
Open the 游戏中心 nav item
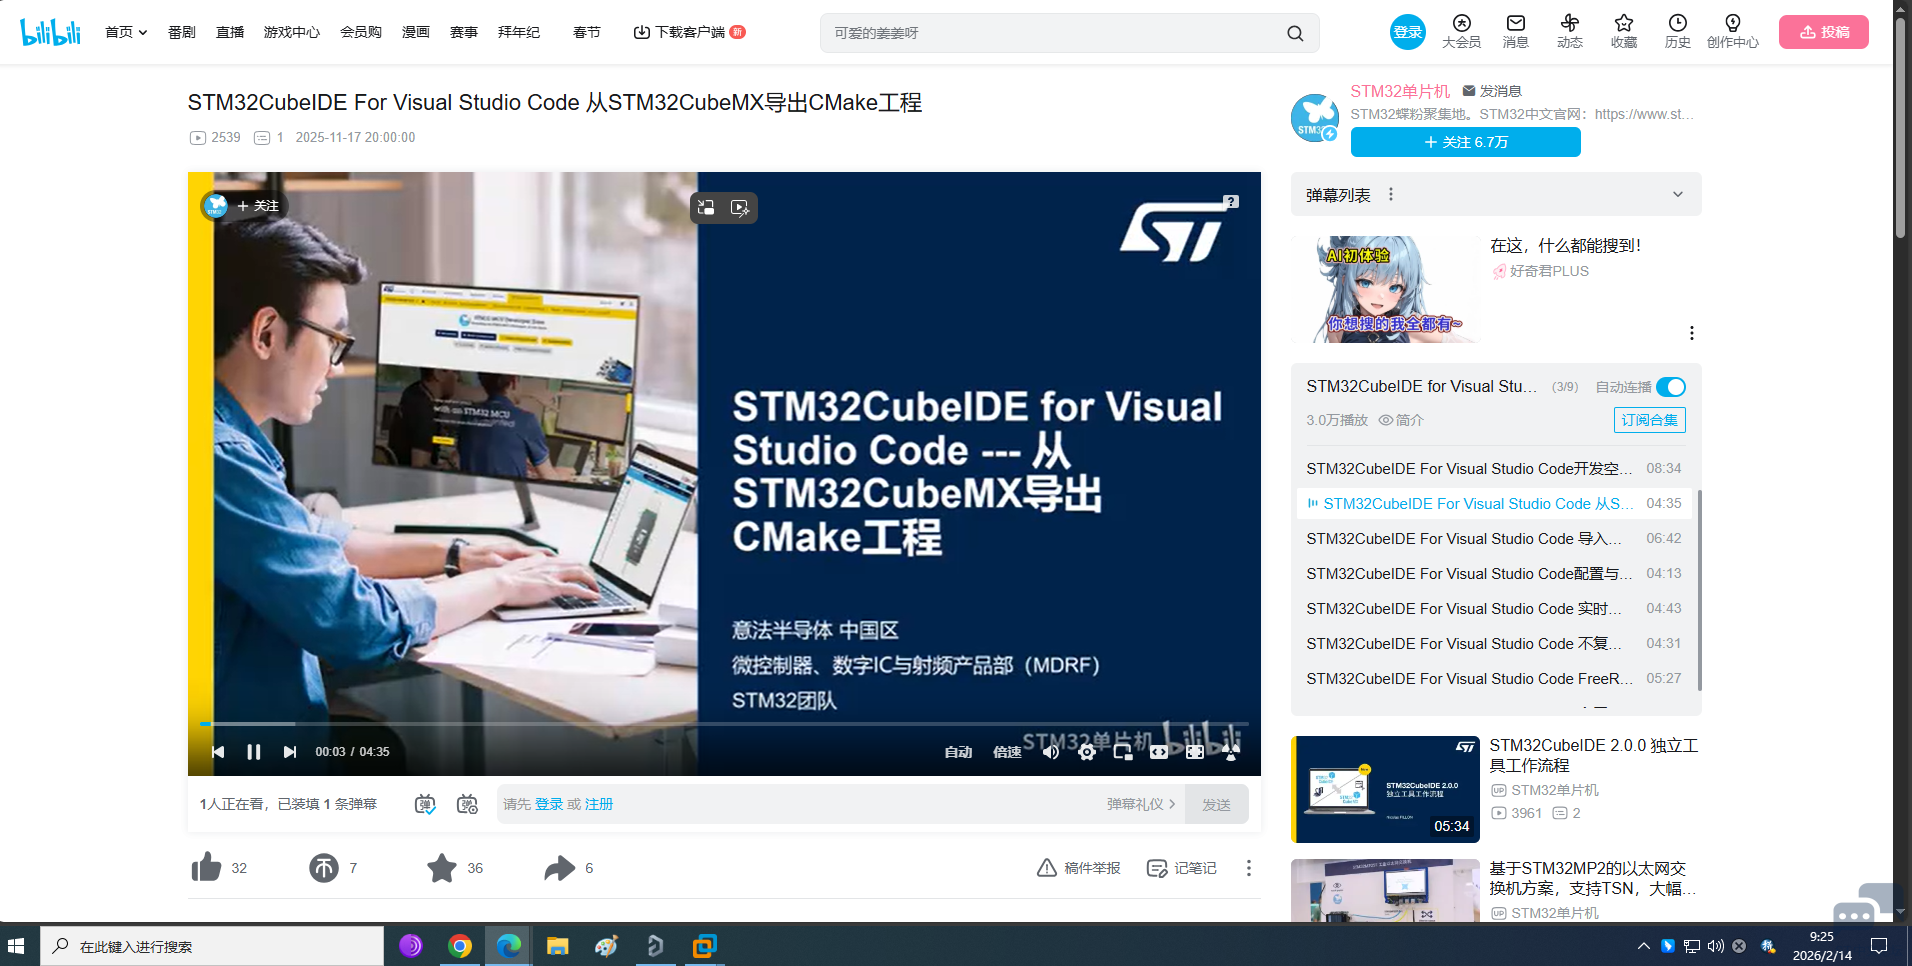(x=292, y=32)
